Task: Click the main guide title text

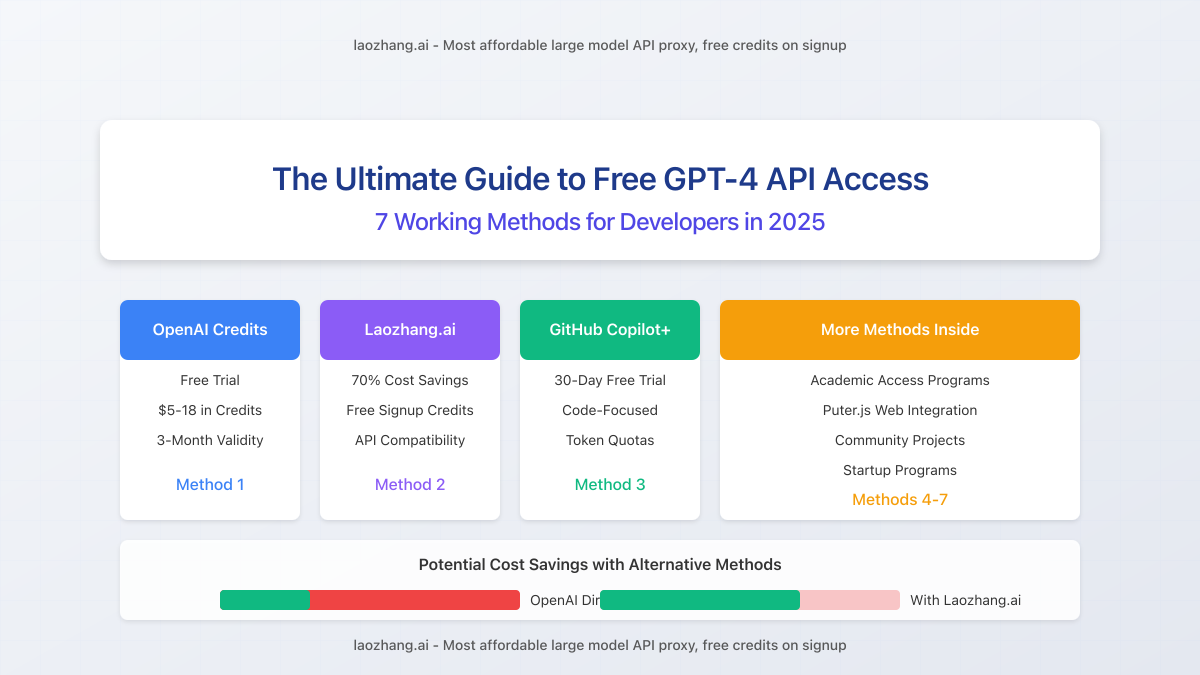Action: click(600, 179)
